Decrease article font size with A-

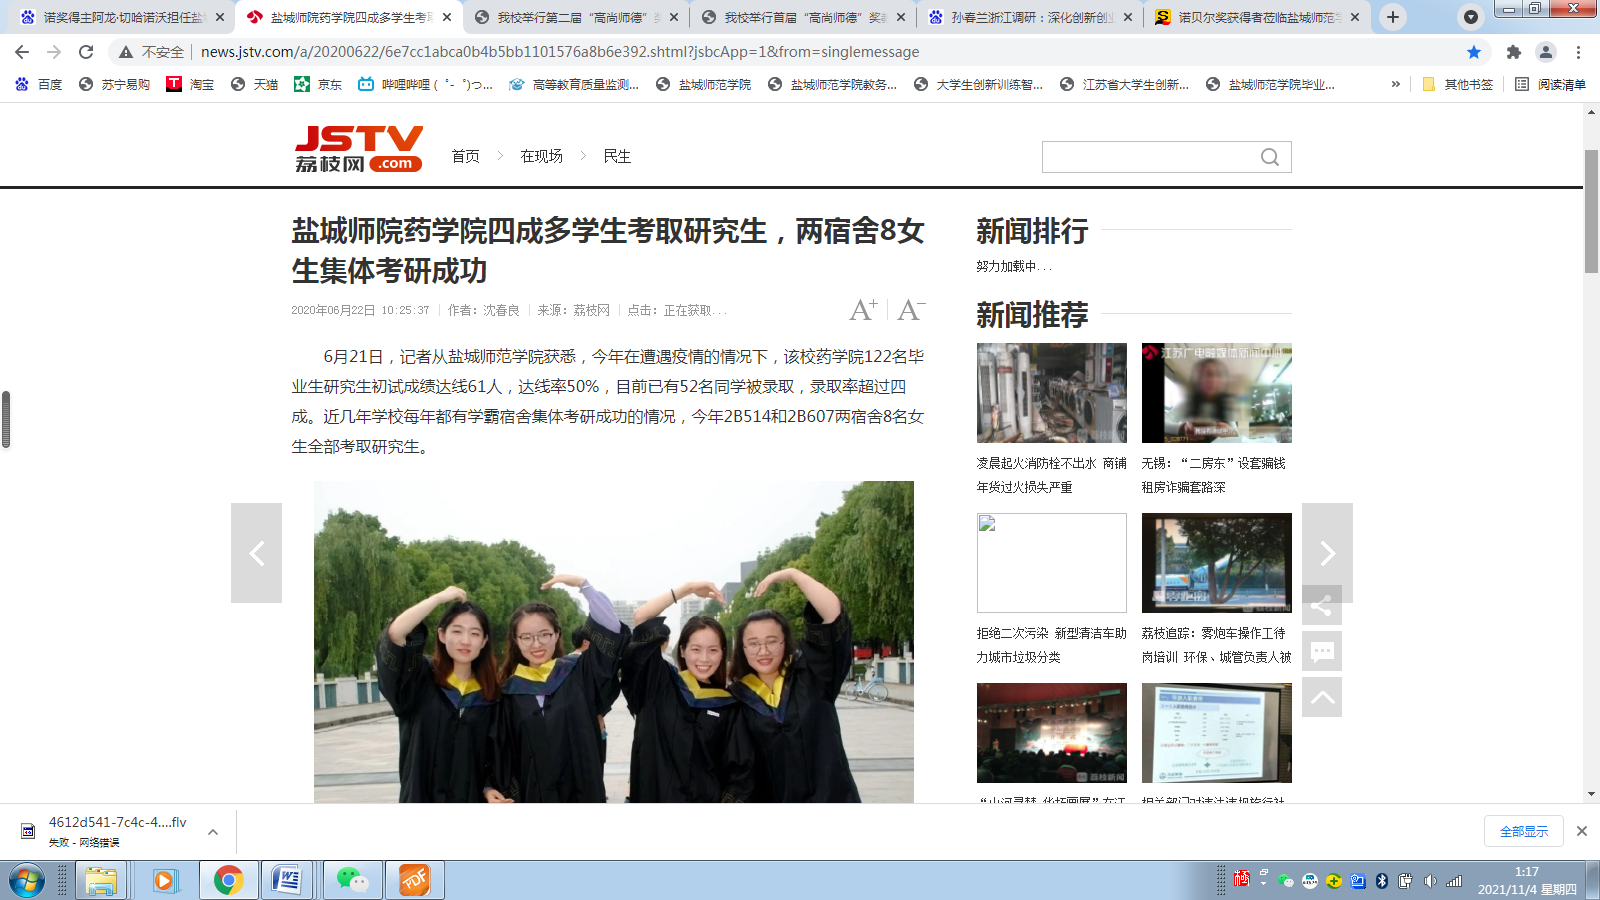click(x=910, y=310)
